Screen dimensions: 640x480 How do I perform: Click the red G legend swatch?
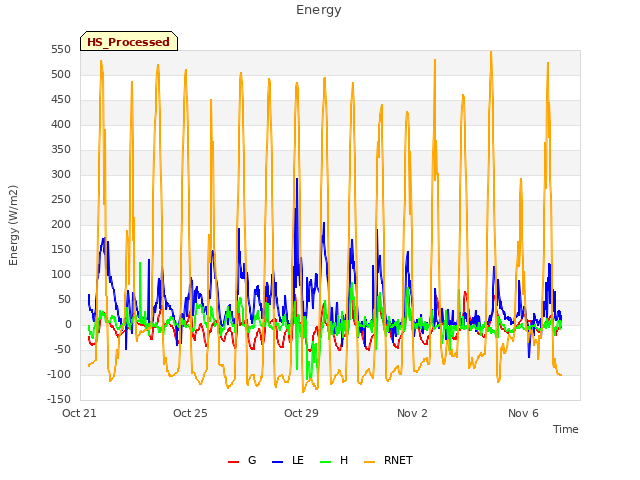(233, 462)
